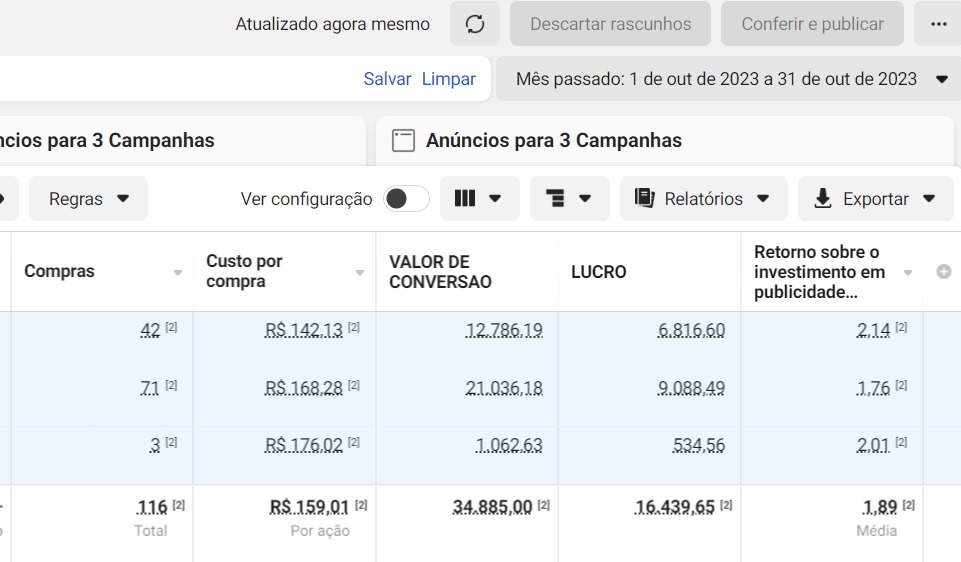Click the Exportar download icon
This screenshot has width=961, height=562.
(x=823, y=199)
